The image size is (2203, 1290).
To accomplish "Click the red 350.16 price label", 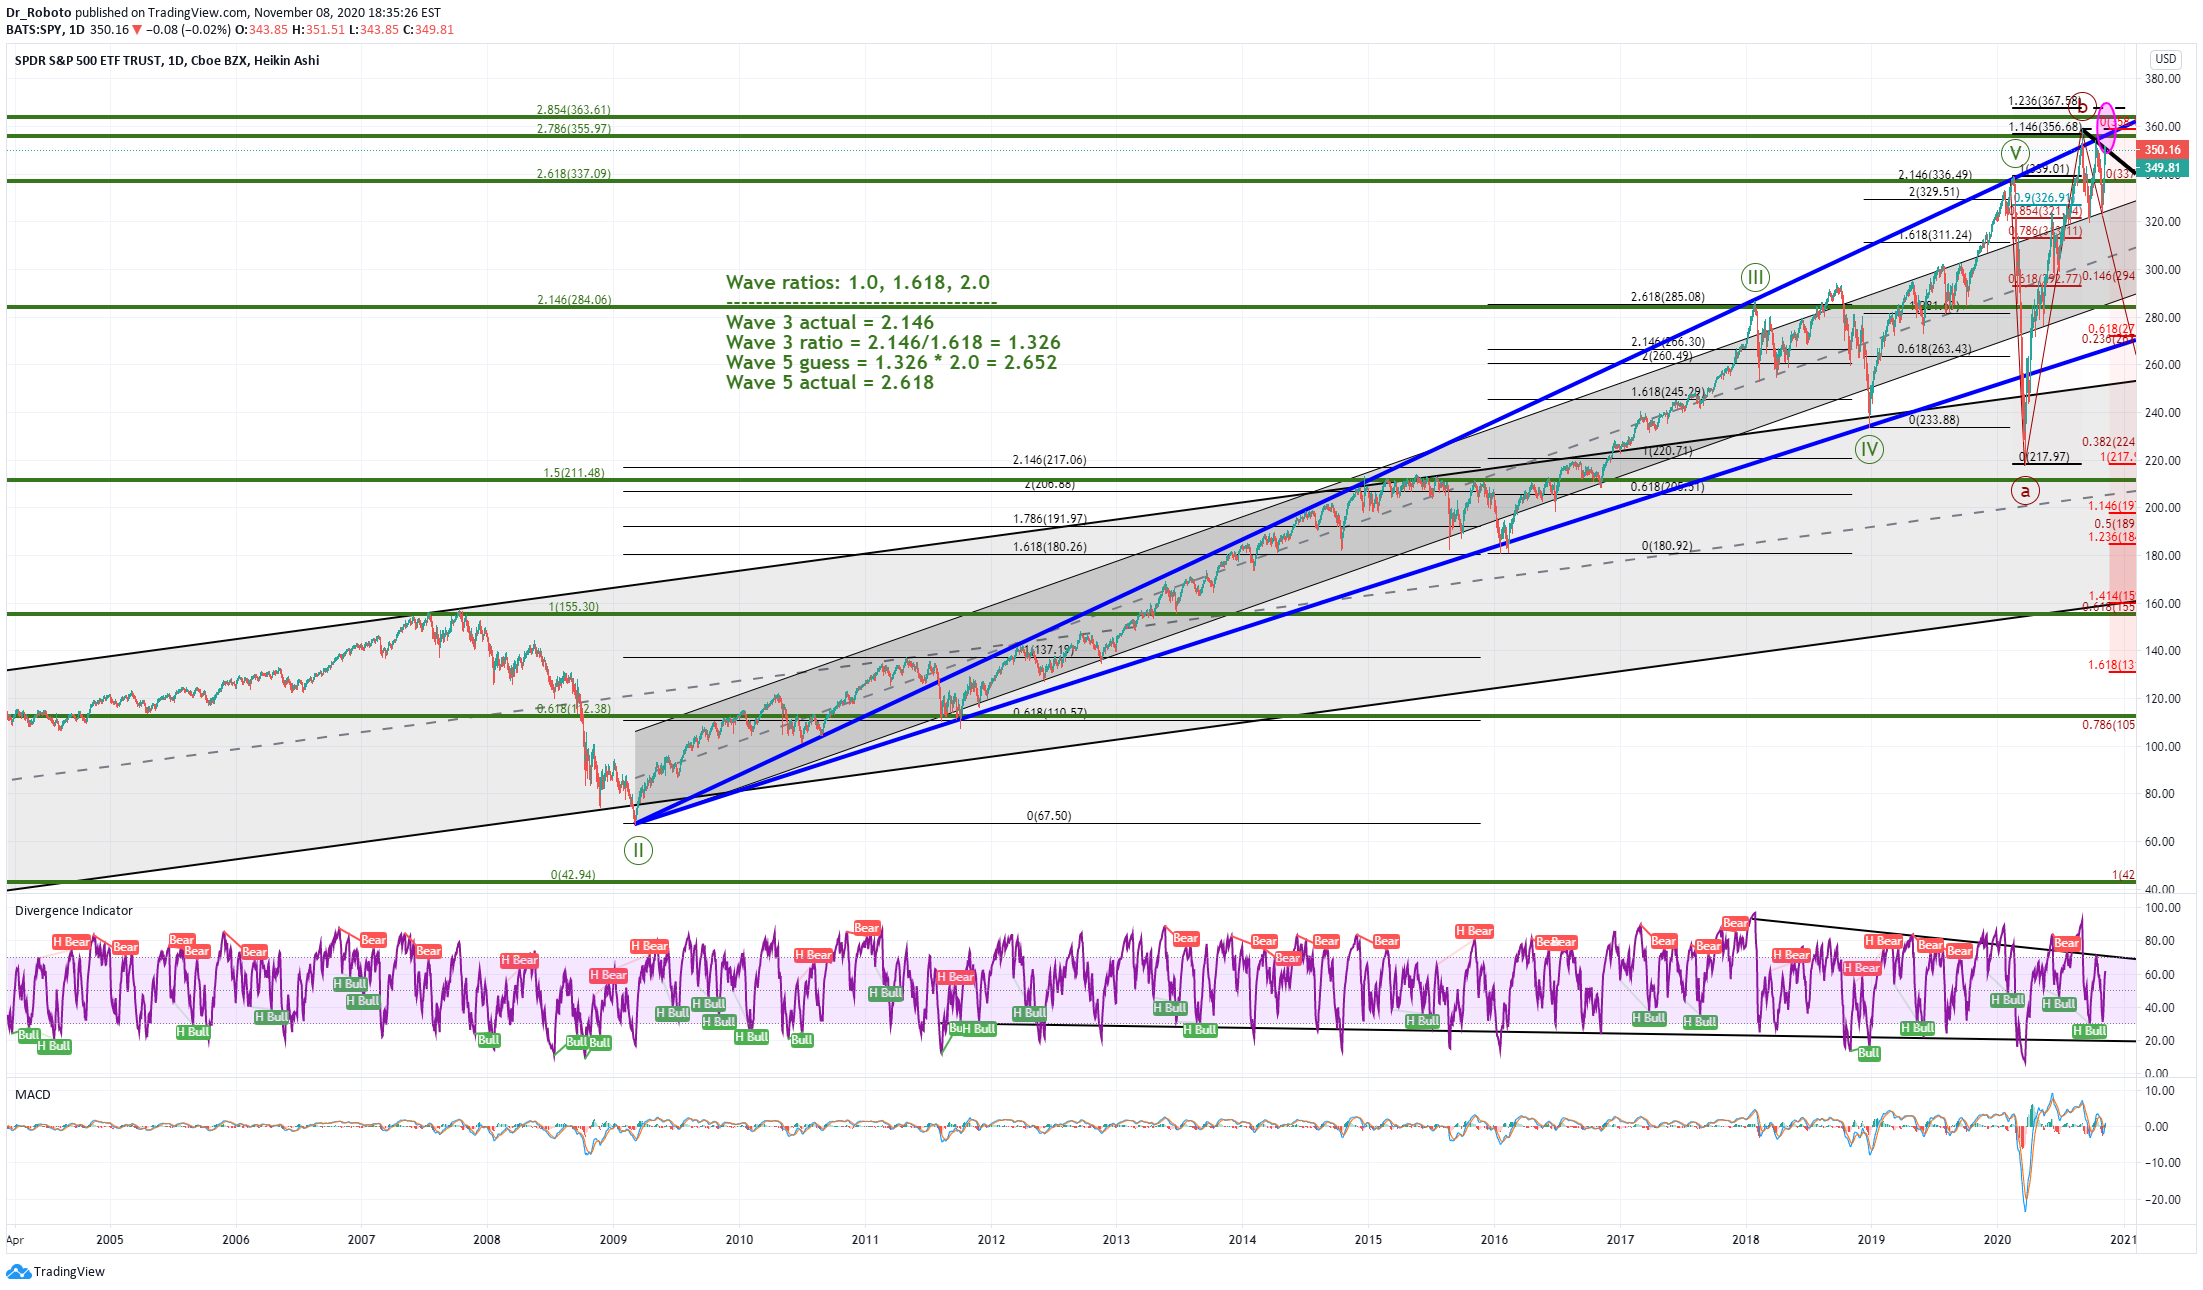I will coord(2162,150).
